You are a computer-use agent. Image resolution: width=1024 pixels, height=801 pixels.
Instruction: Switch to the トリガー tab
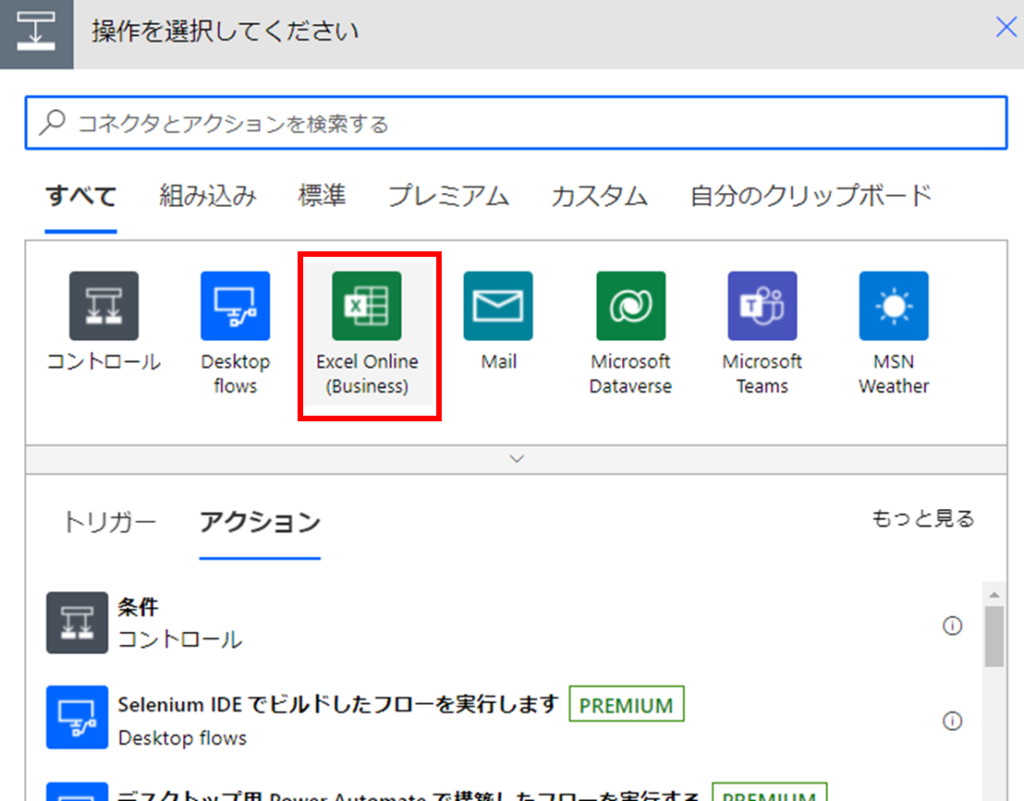(110, 522)
